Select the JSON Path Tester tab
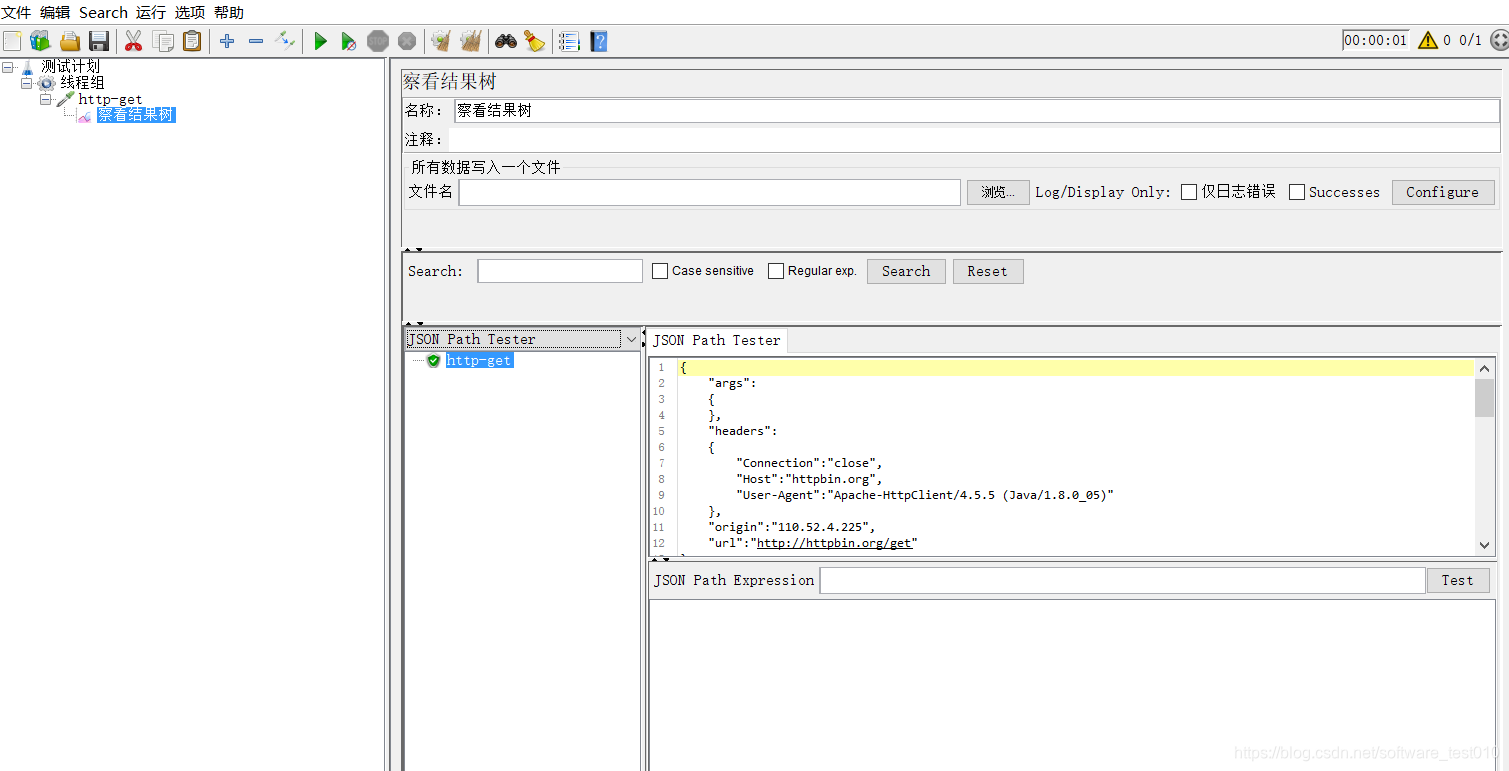The width and height of the screenshot is (1509, 771). click(x=717, y=340)
